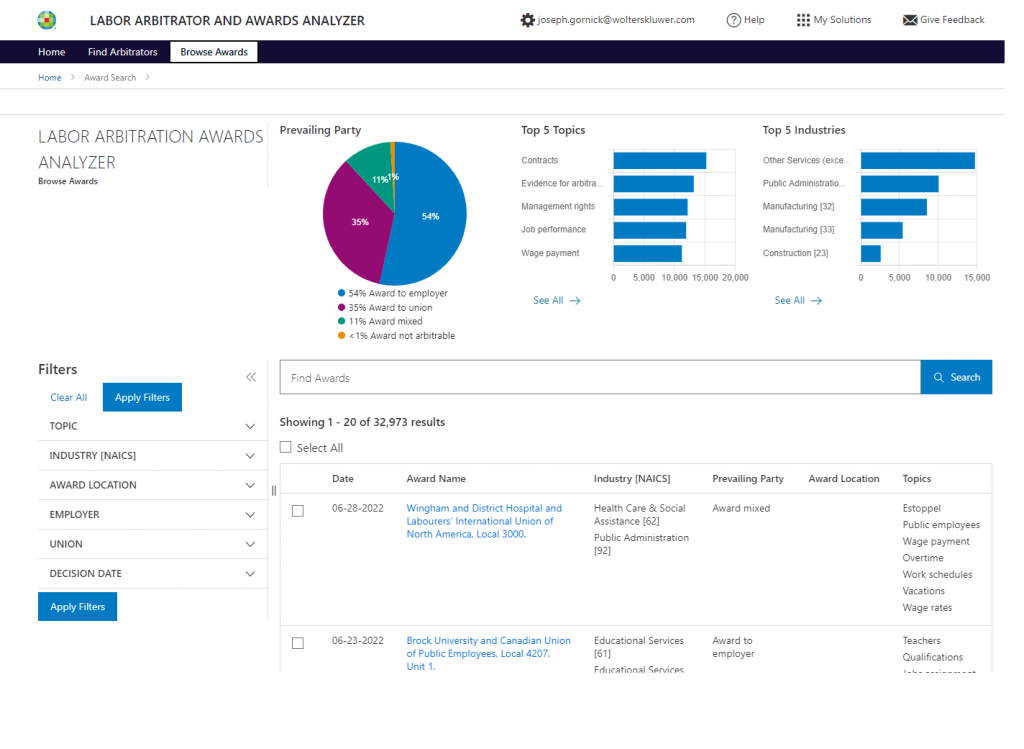Click the Award not arbitrable legend dot
Screen dimensions: 1024x749
pos(342,336)
